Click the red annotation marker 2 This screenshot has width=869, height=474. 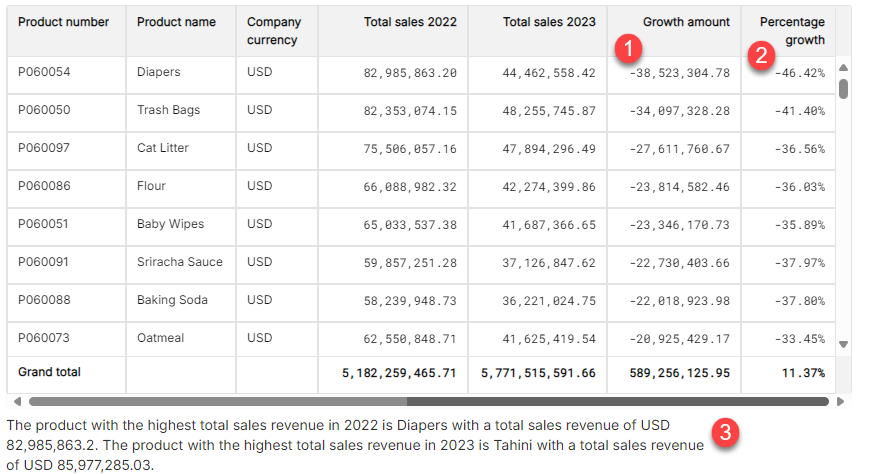click(762, 55)
